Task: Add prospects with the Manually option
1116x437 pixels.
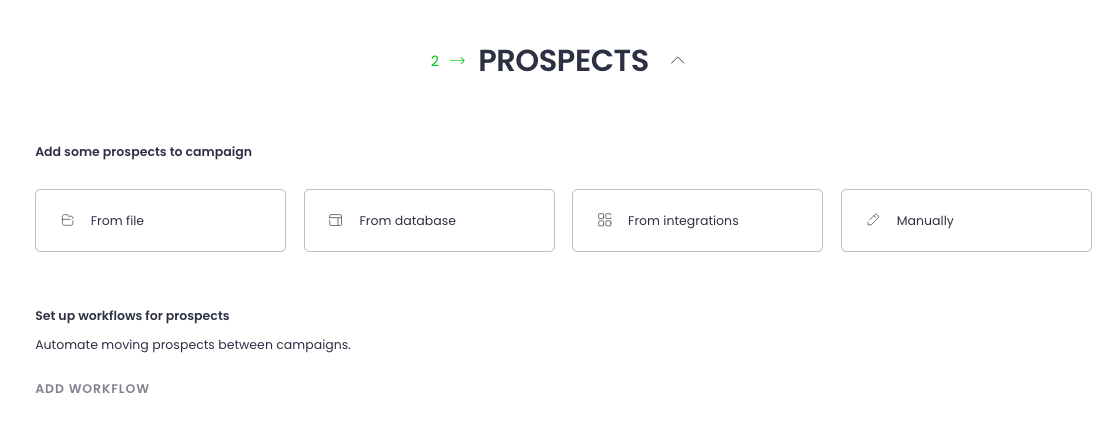Action: (966, 220)
